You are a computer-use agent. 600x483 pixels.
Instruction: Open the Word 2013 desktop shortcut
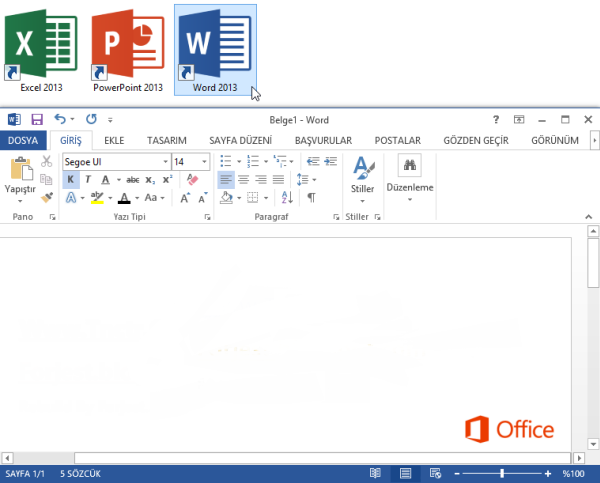click(x=215, y=50)
